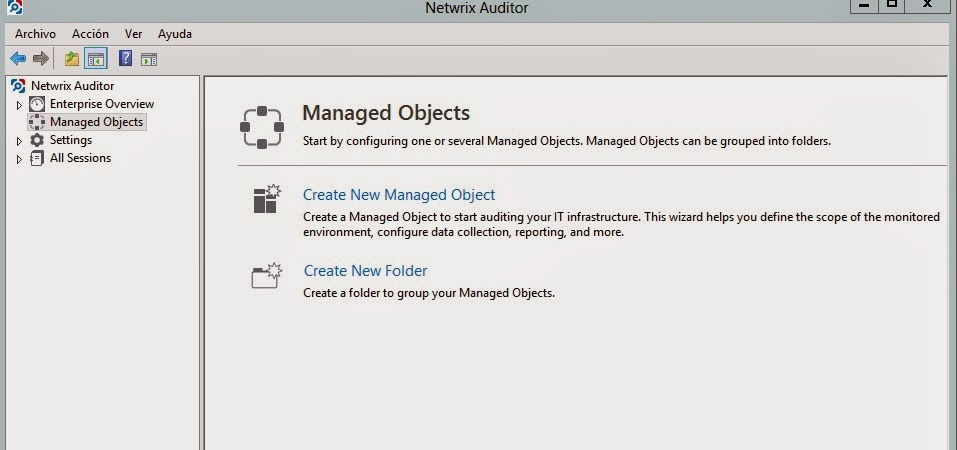Expand the All Sessions tree node
This screenshot has width=957, height=450.
click(19, 159)
